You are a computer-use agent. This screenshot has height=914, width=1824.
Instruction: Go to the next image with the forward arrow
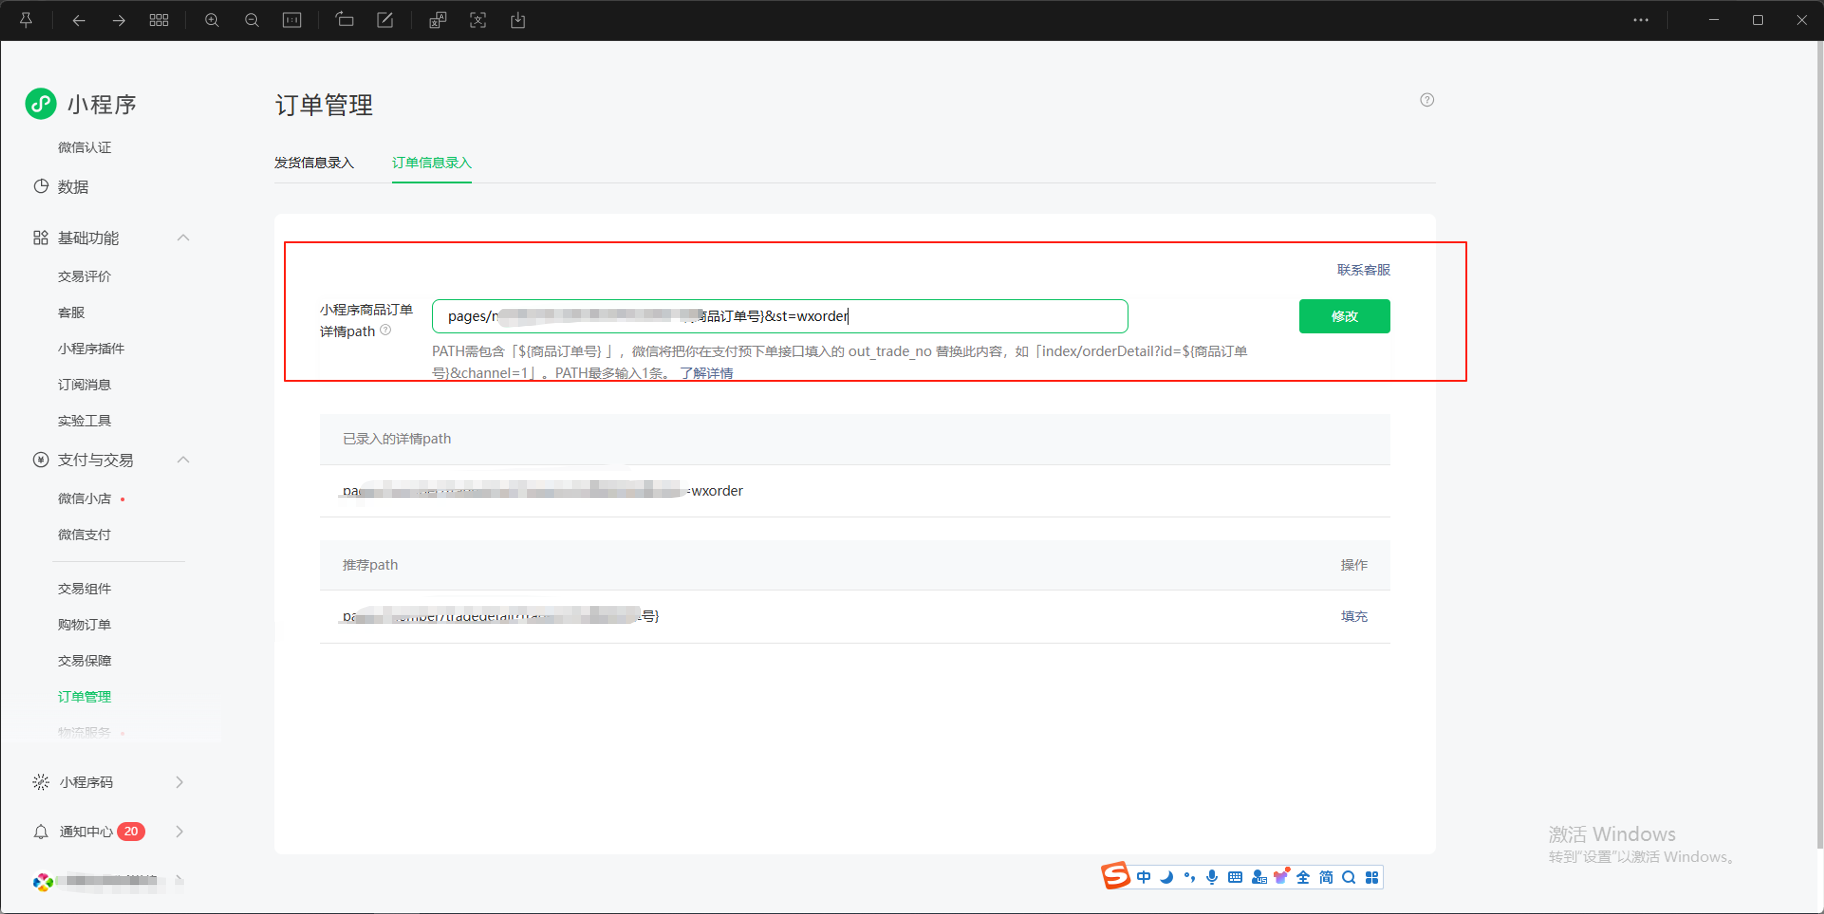[119, 20]
